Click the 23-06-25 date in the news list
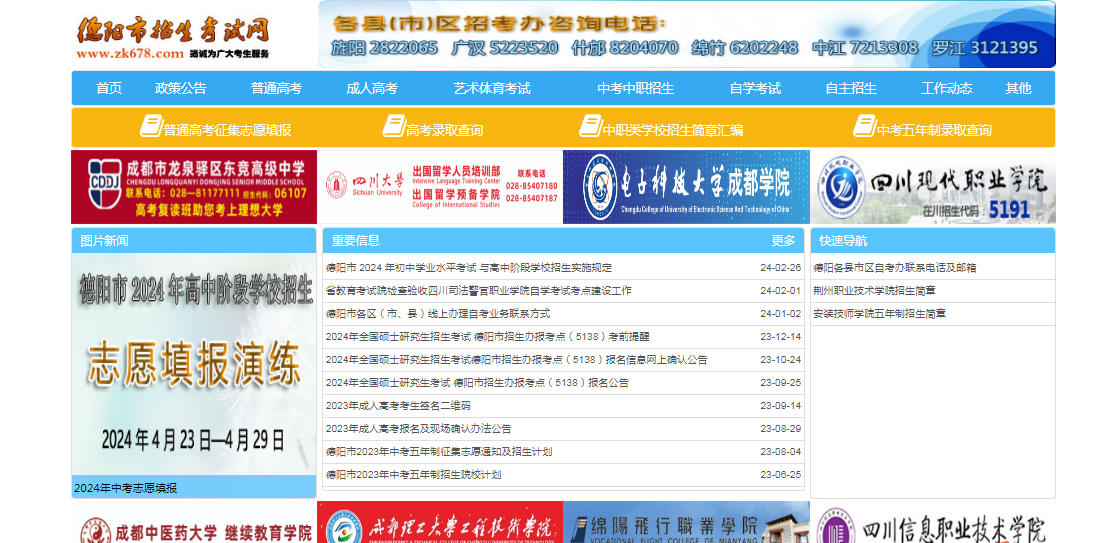This screenshot has width=1112, height=543. point(781,474)
